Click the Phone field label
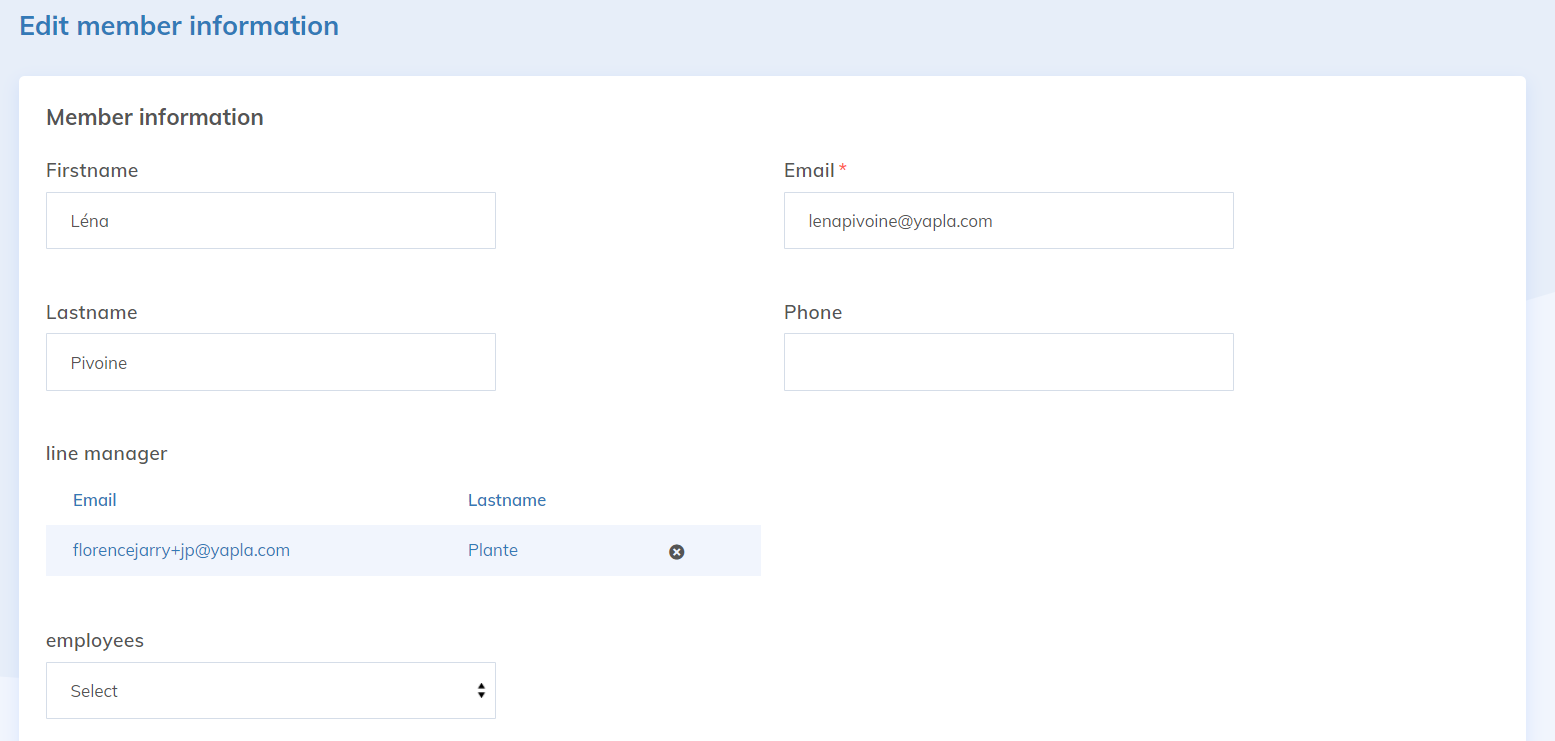The image size is (1555, 741). (812, 313)
